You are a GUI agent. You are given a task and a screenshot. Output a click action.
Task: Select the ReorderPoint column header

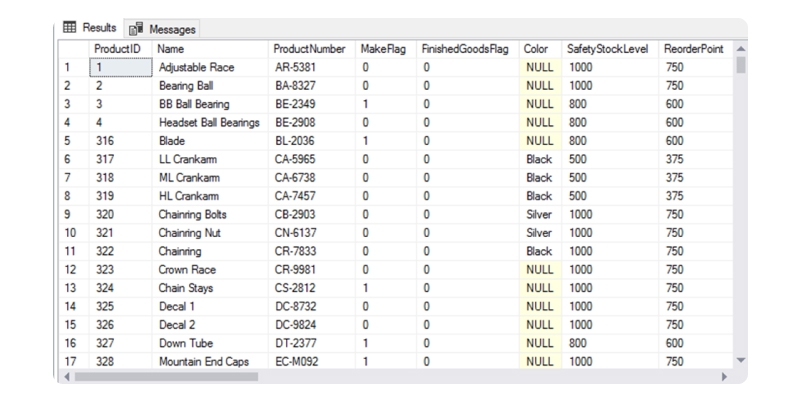[x=693, y=48]
